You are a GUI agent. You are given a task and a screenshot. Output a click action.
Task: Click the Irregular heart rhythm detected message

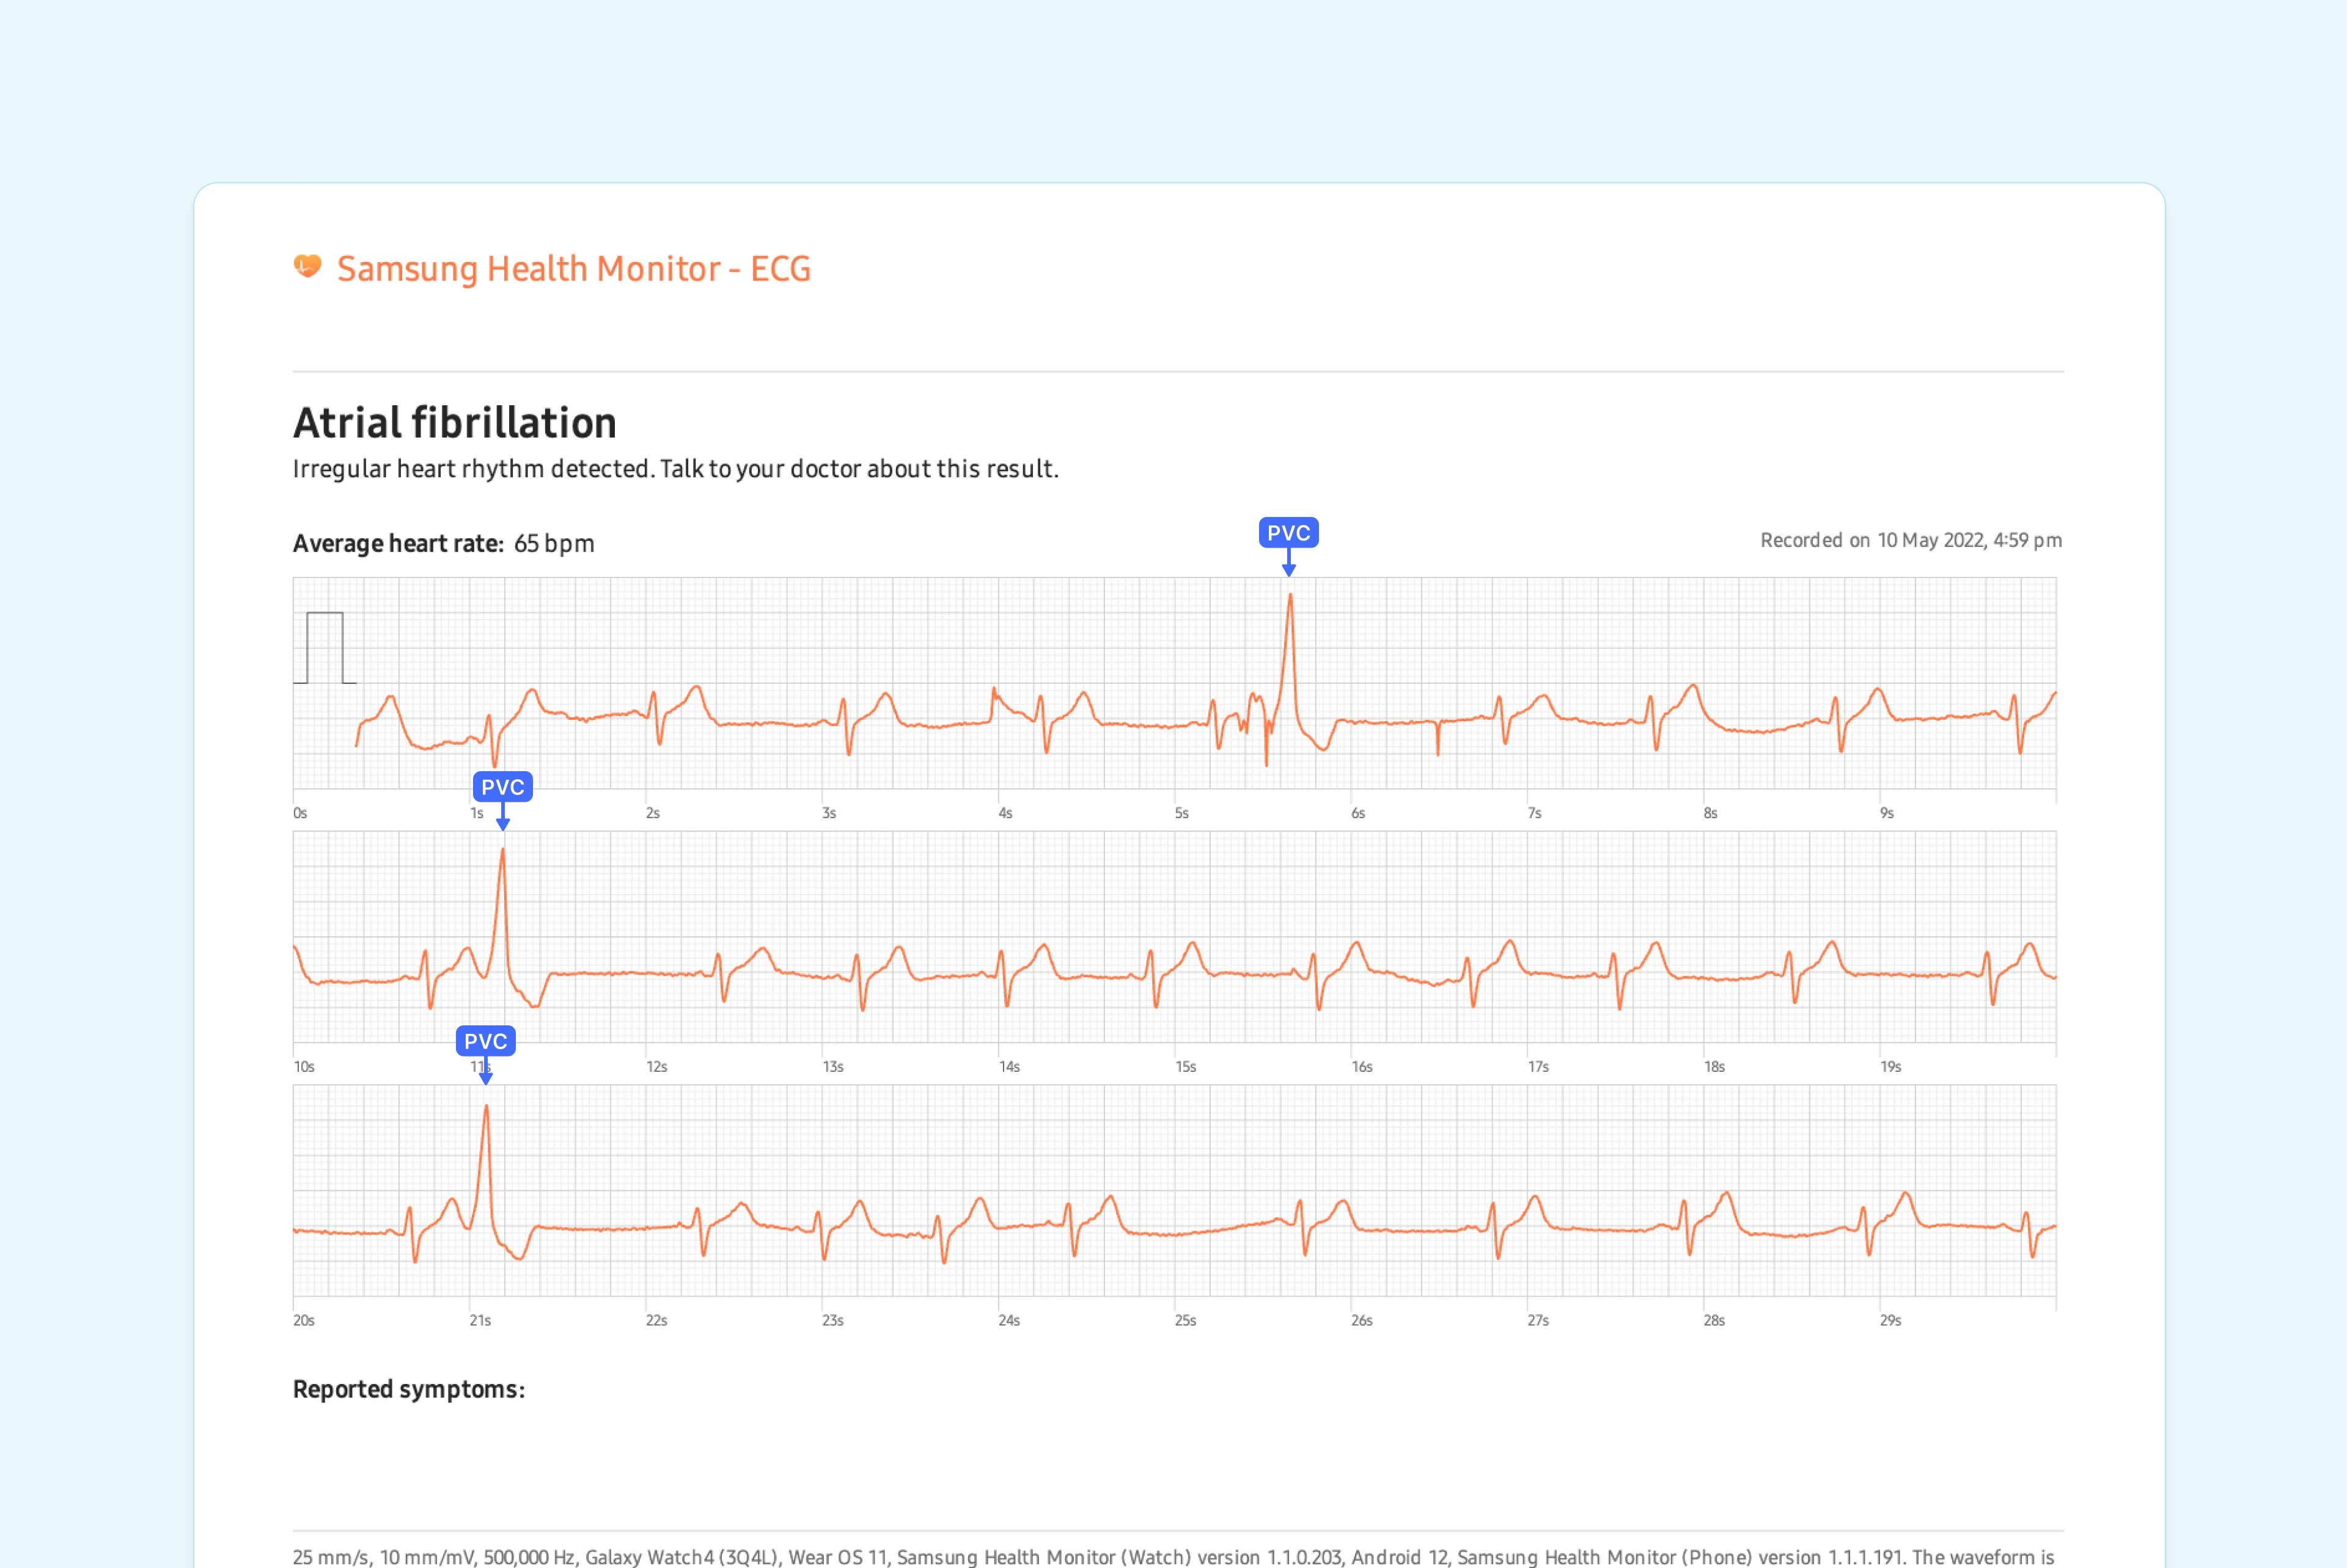[675, 469]
